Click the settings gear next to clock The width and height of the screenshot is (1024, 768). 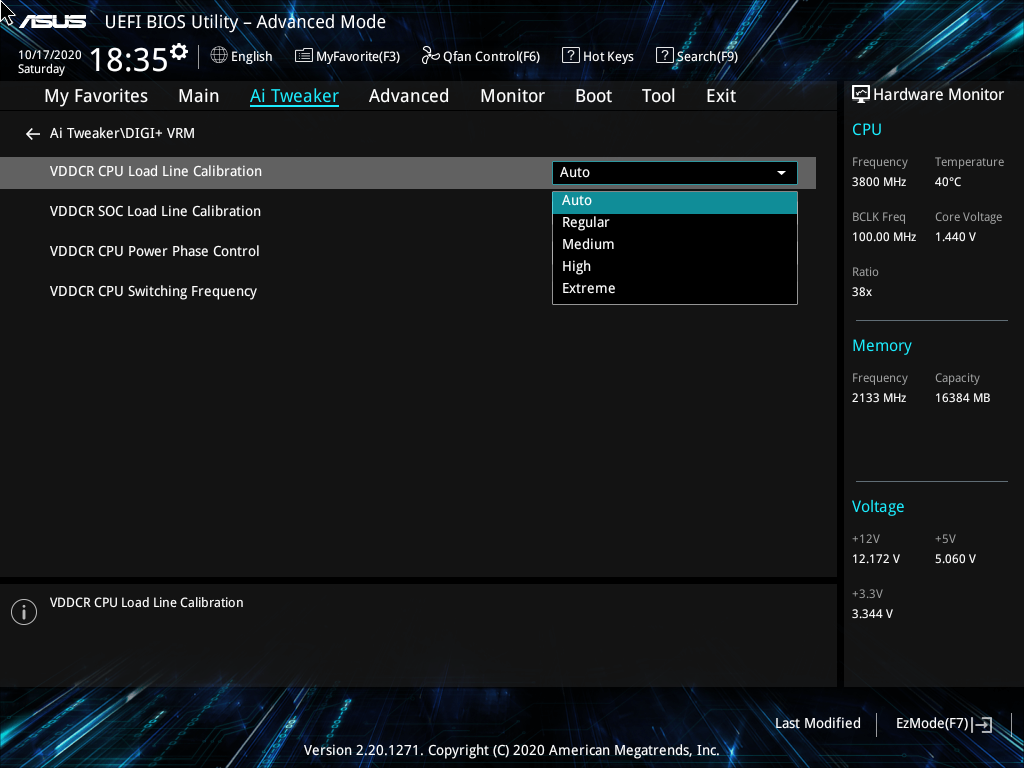[x=179, y=52]
